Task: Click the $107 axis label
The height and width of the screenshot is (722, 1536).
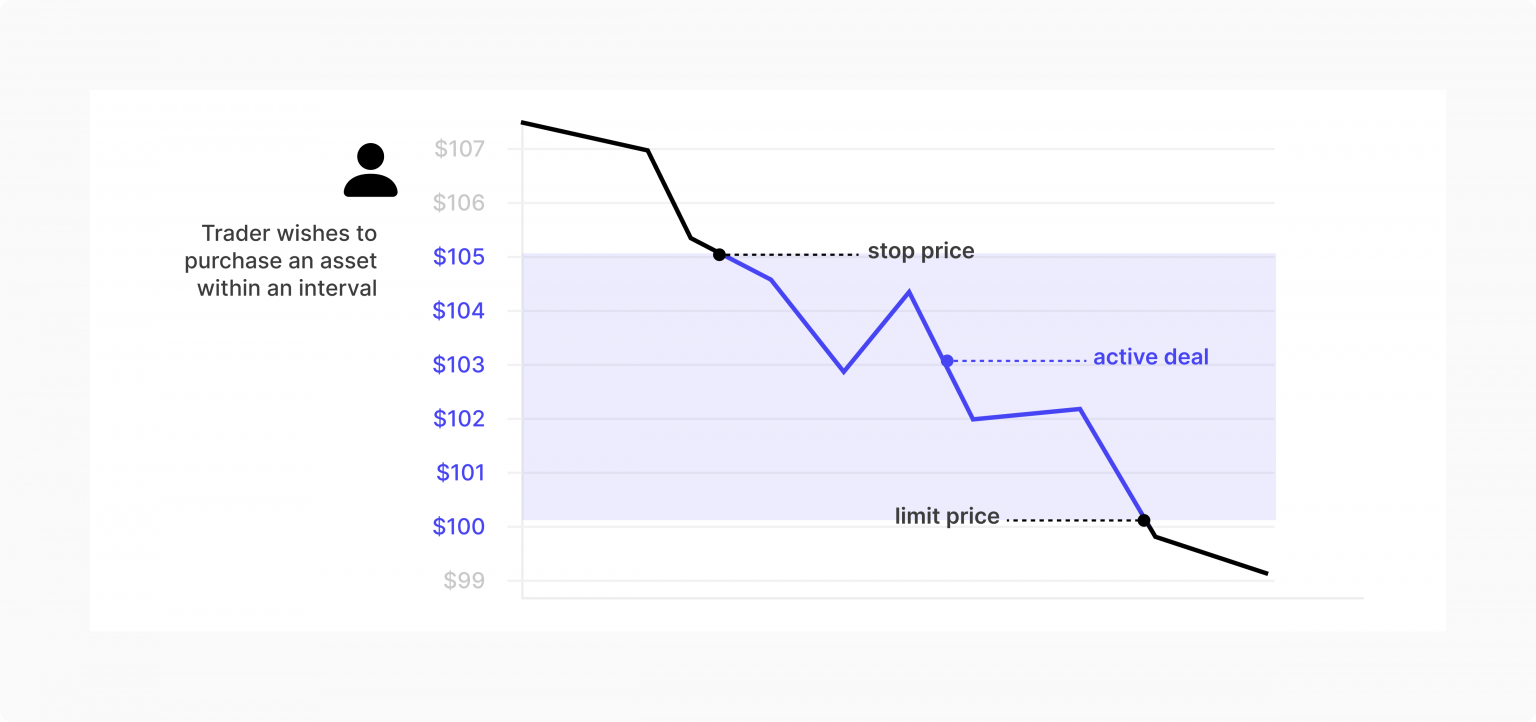Action: (x=459, y=150)
